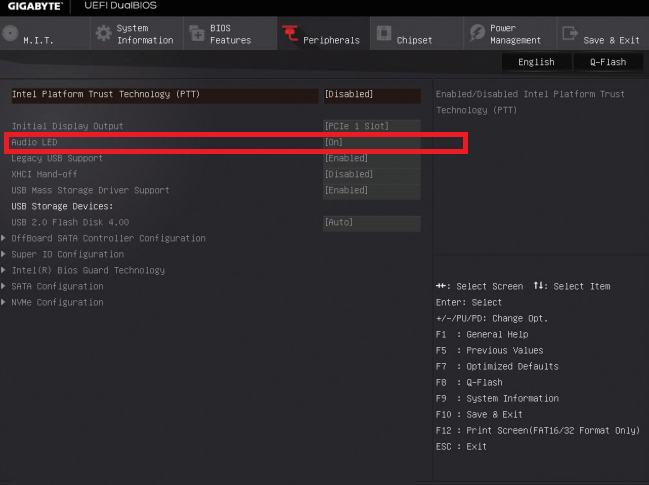Open Super IO Configuration submenu
The height and width of the screenshot is (485, 649).
pyautogui.click(x=67, y=255)
